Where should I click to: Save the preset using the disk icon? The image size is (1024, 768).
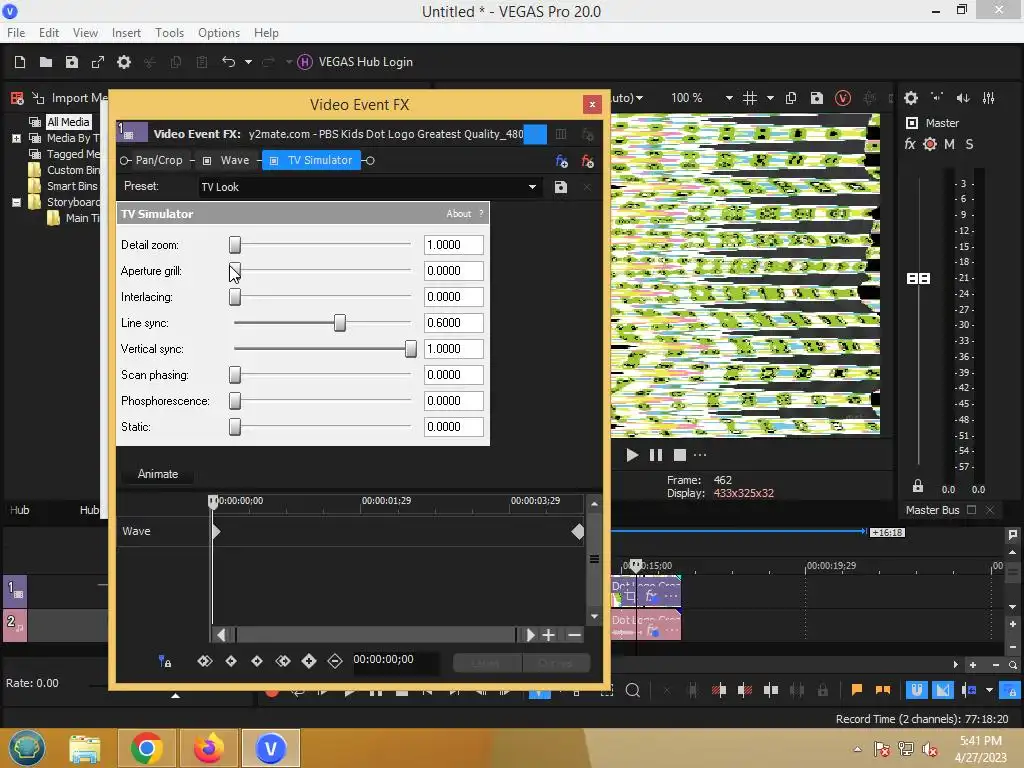560,187
